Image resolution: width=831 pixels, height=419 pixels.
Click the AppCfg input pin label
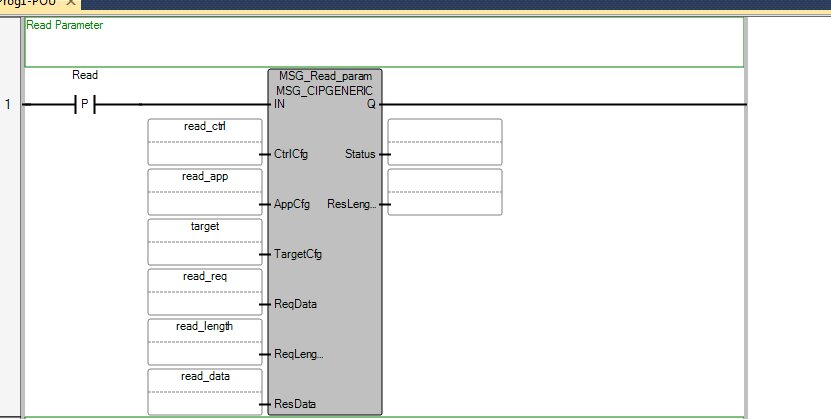point(292,204)
